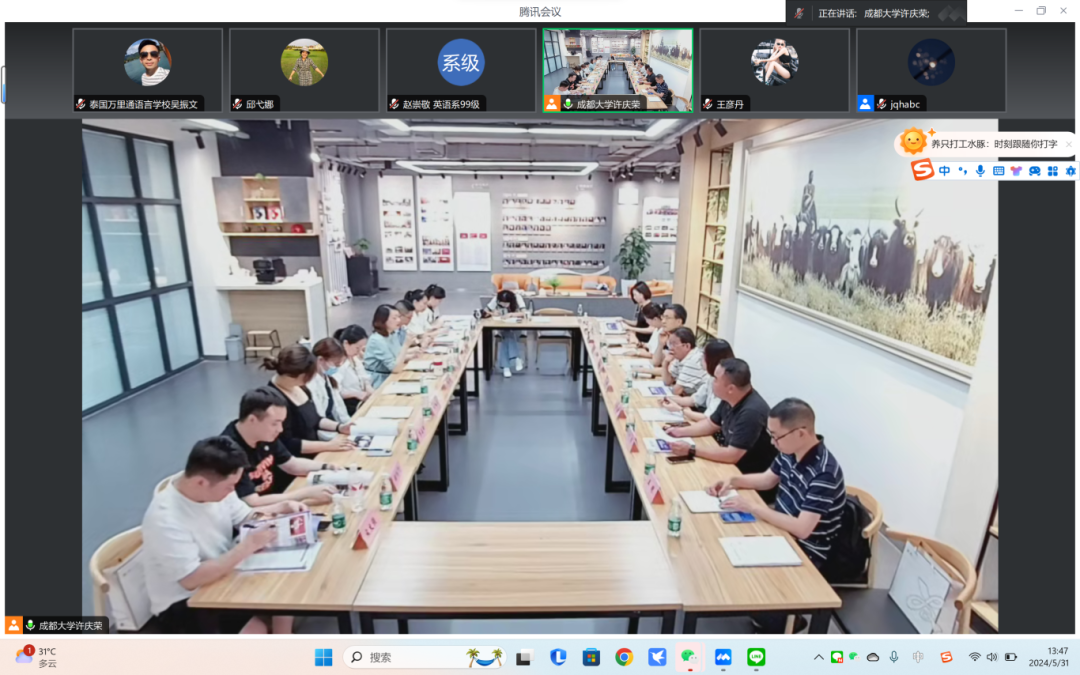Open WeChat from the taskbar

tap(689, 657)
